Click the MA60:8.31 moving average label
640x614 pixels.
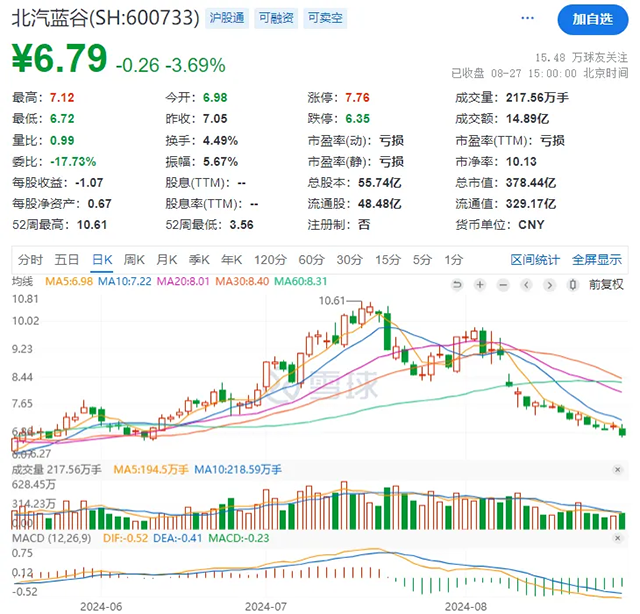point(300,282)
